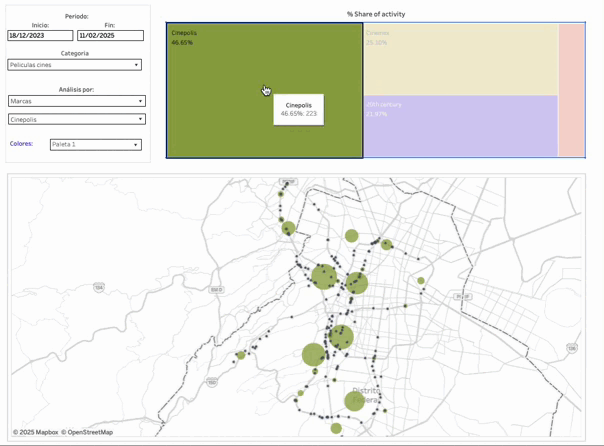Expand the Cinepolis brand selector dropdown
604x446 pixels.
coord(77,119)
